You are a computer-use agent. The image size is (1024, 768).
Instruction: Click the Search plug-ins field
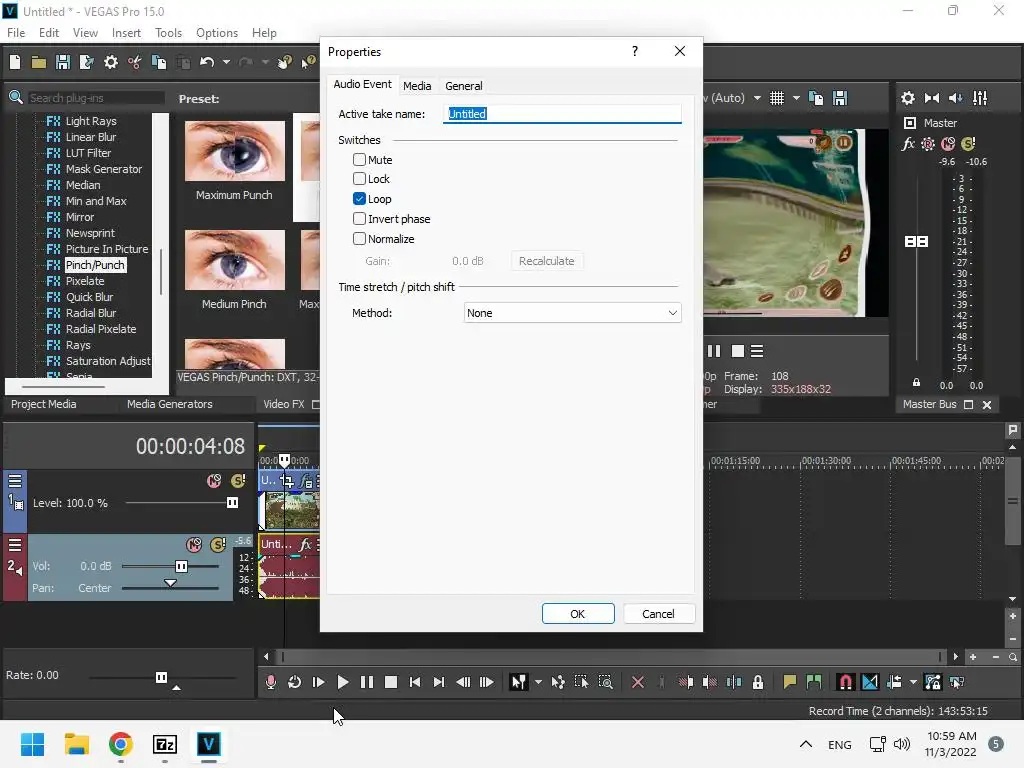coord(96,98)
